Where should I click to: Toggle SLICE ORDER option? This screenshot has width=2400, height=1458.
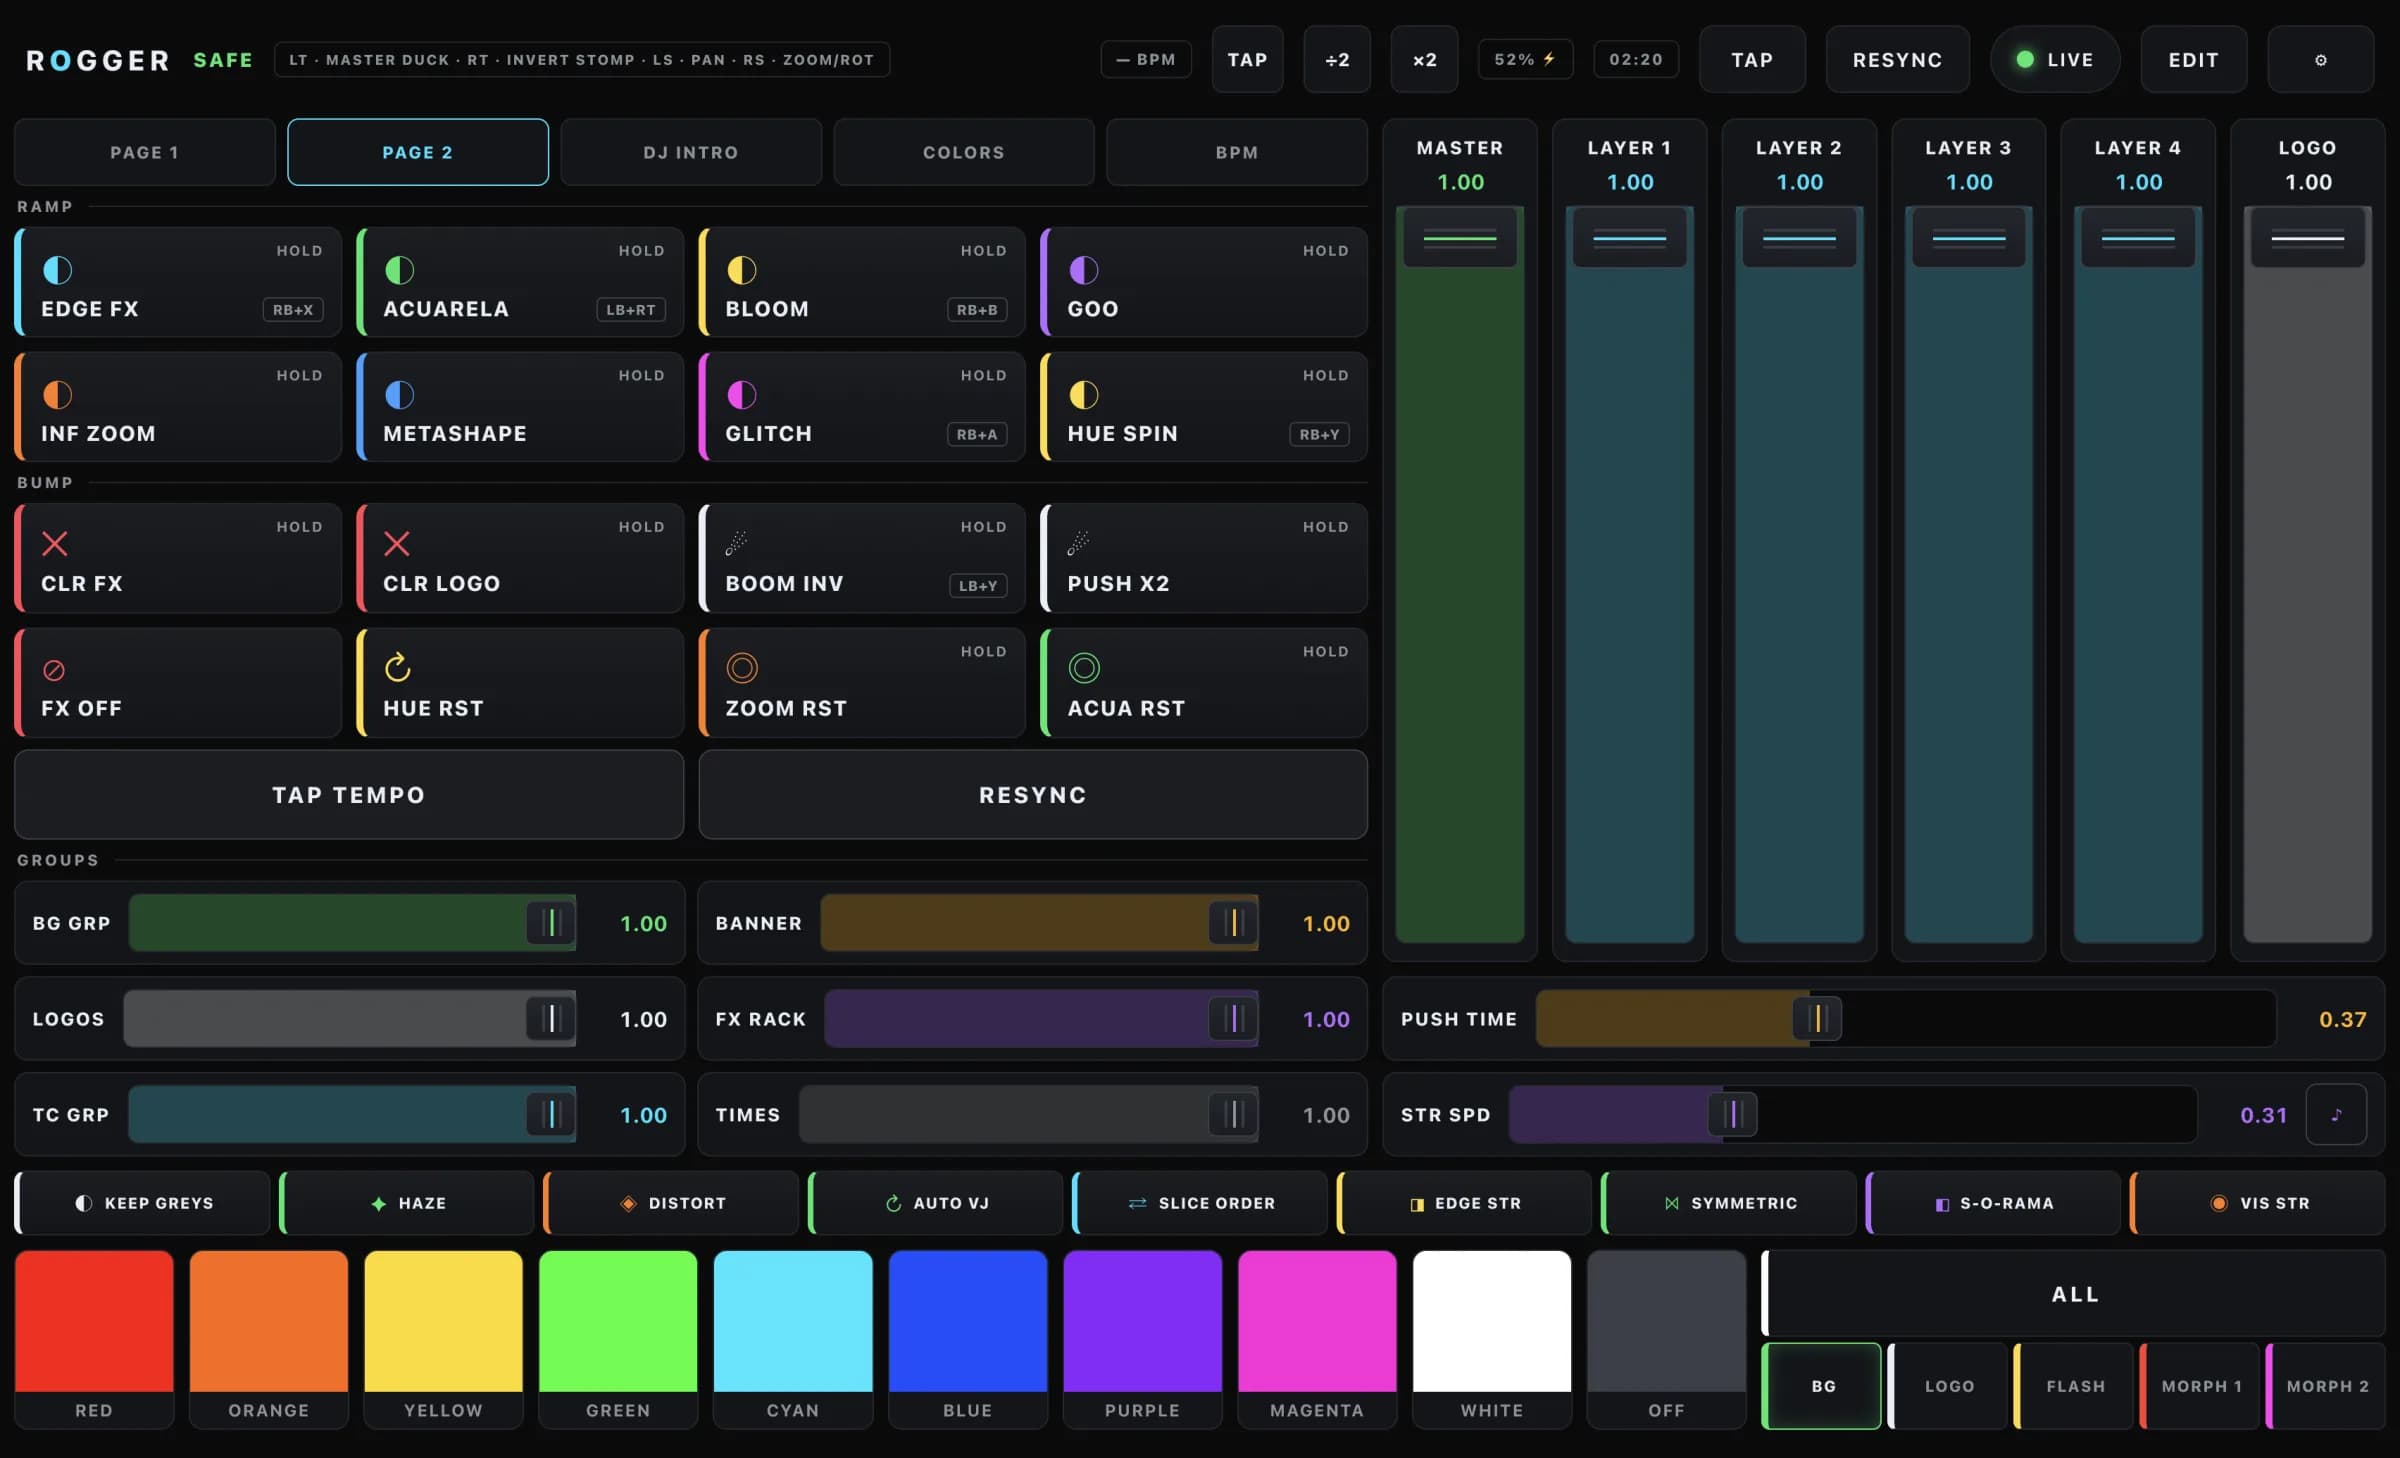point(1201,1203)
